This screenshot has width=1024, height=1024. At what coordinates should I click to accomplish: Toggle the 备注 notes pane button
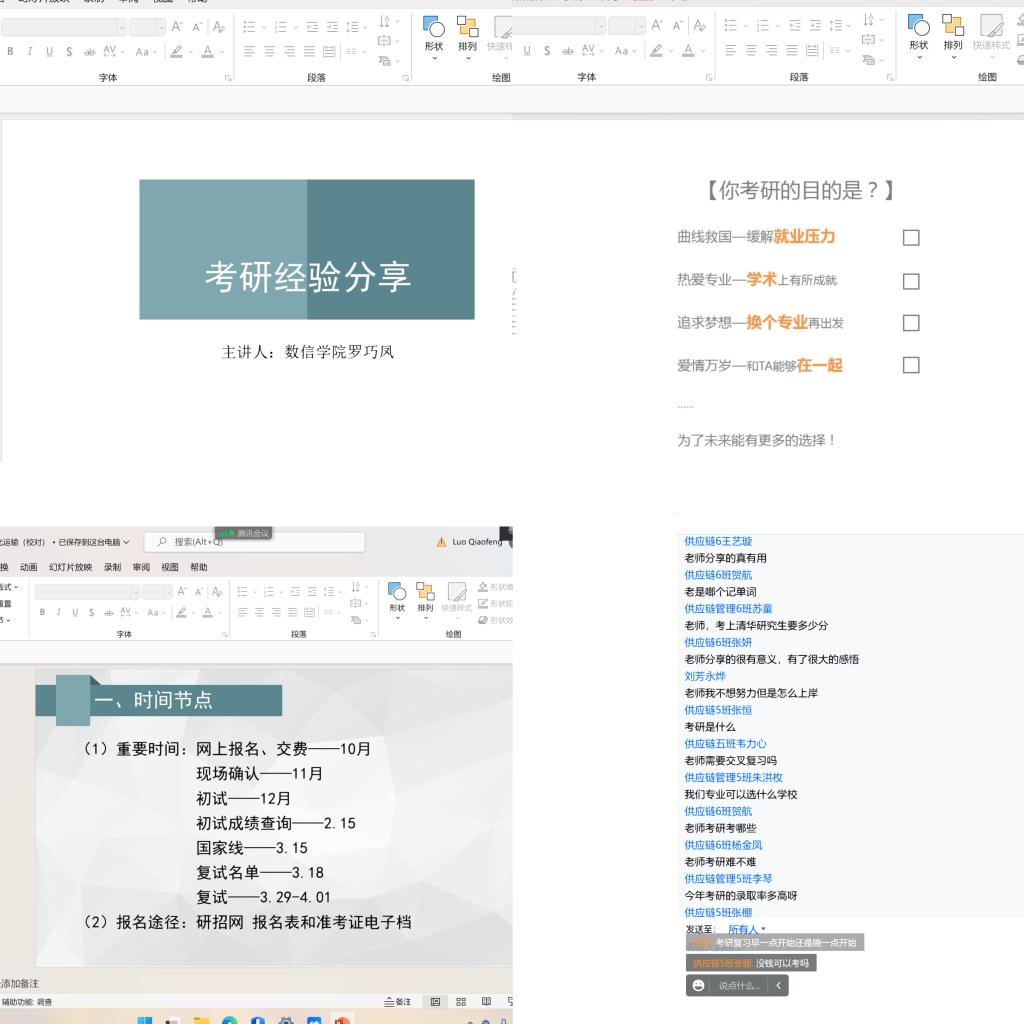coord(398,1002)
